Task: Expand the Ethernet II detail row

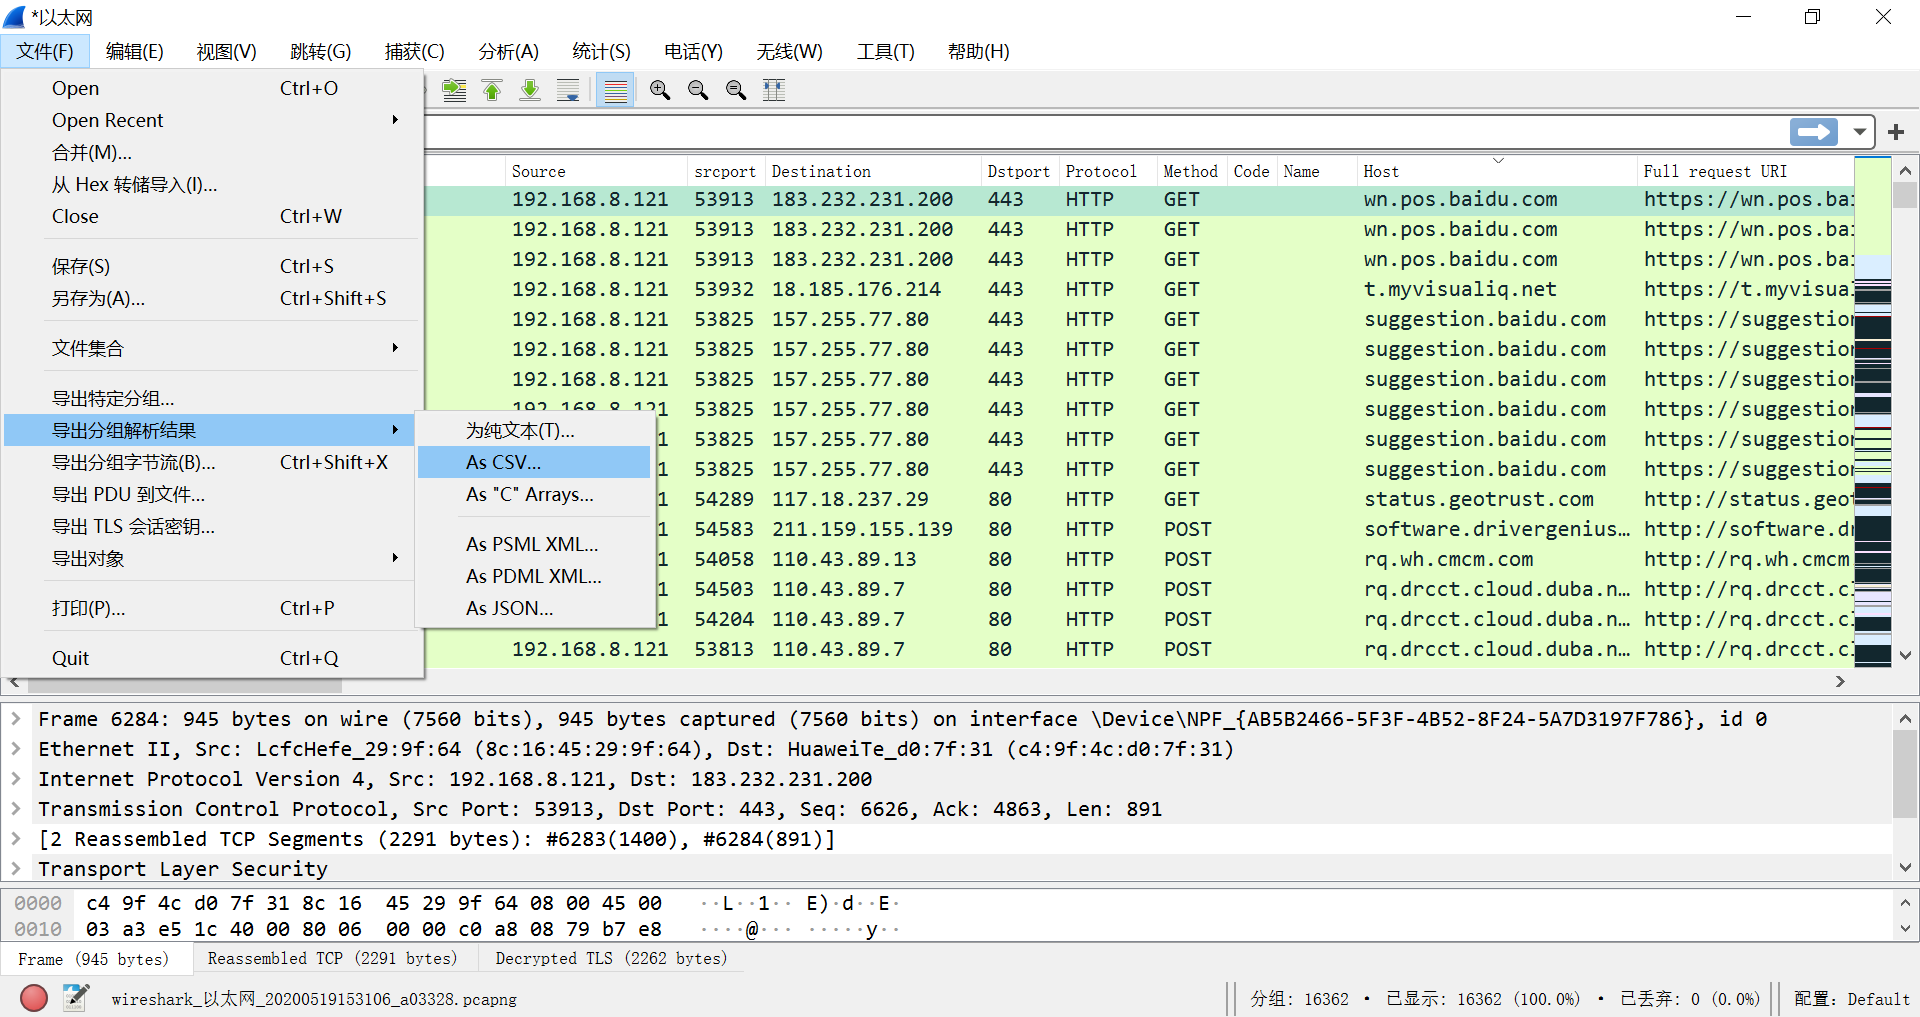Action: click(16, 749)
